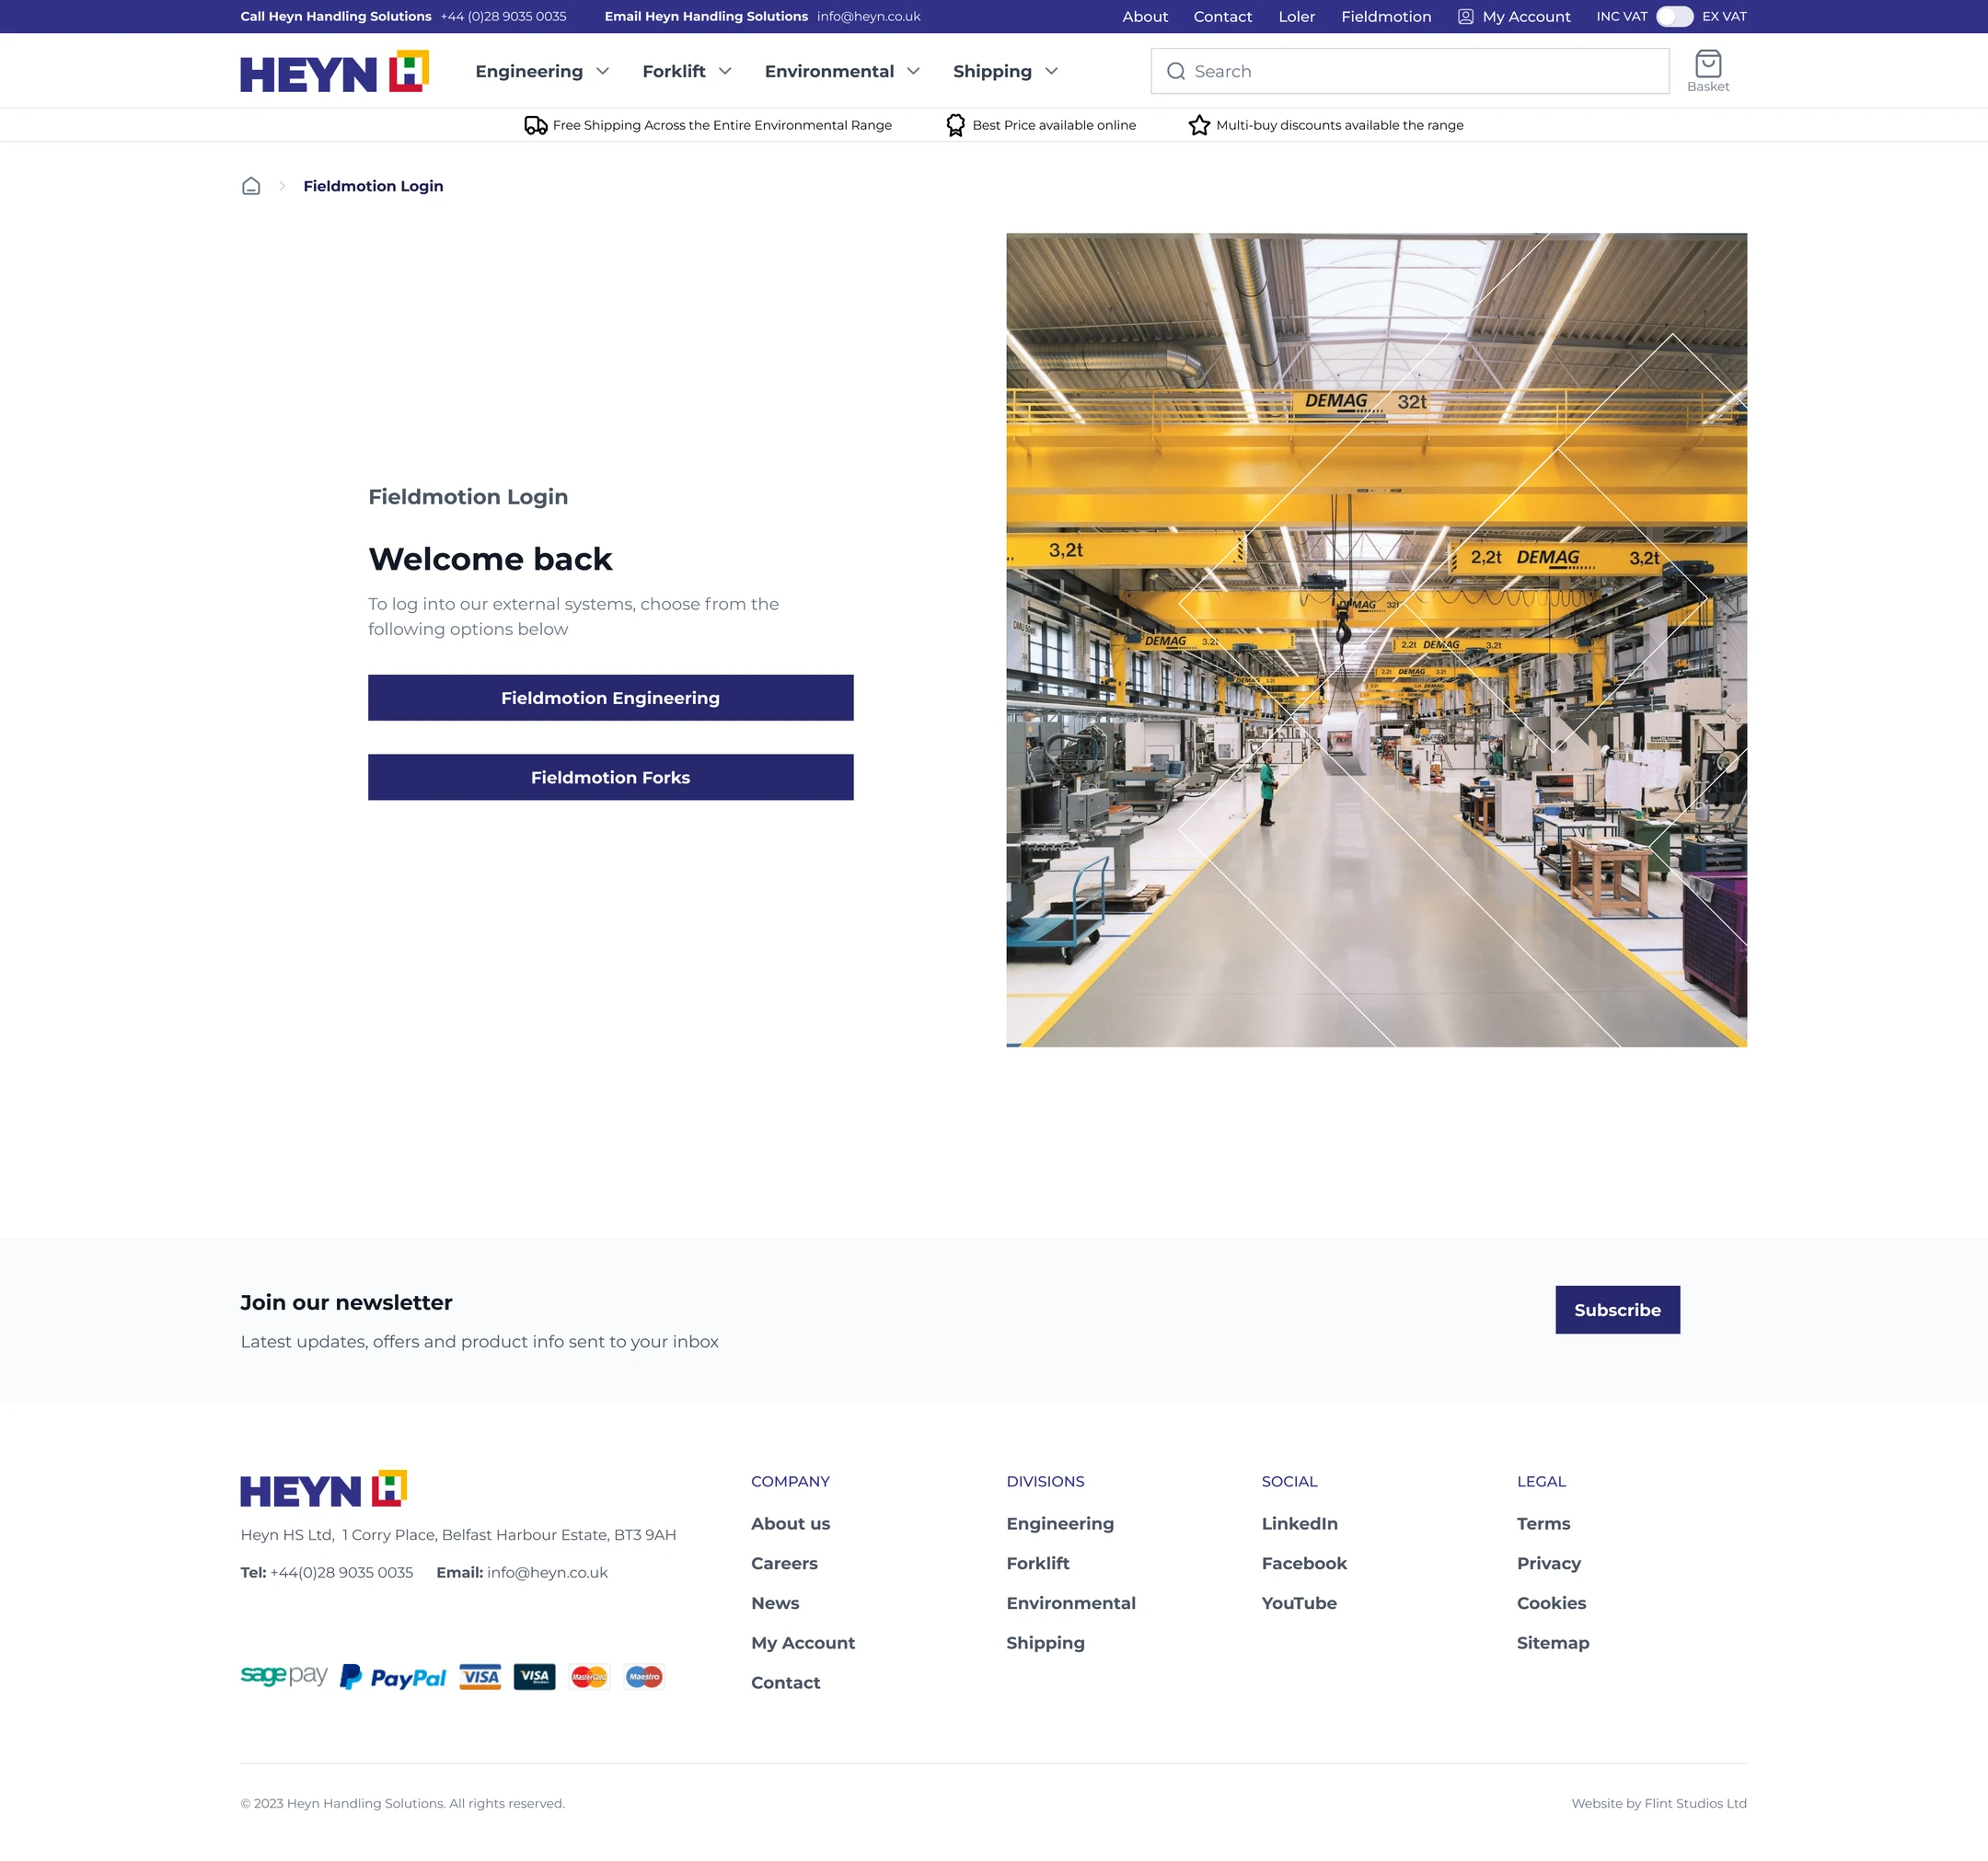Image resolution: width=1988 pixels, height=1861 pixels.
Task: Click the HEYN logo in header
Action: (x=334, y=71)
